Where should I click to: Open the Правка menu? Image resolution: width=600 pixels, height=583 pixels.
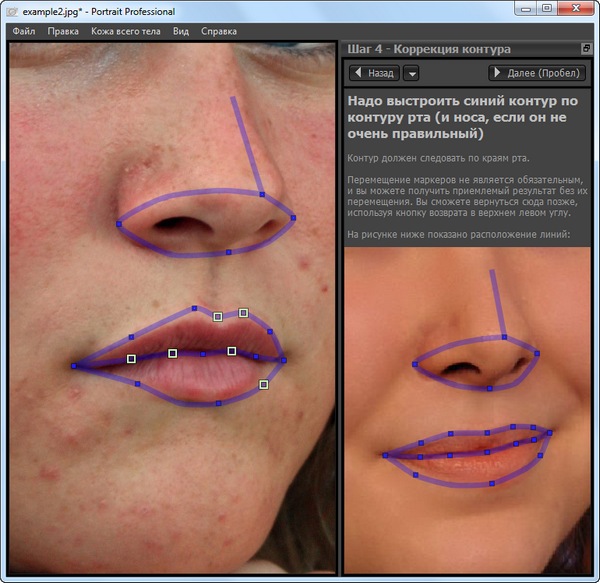pos(63,31)
